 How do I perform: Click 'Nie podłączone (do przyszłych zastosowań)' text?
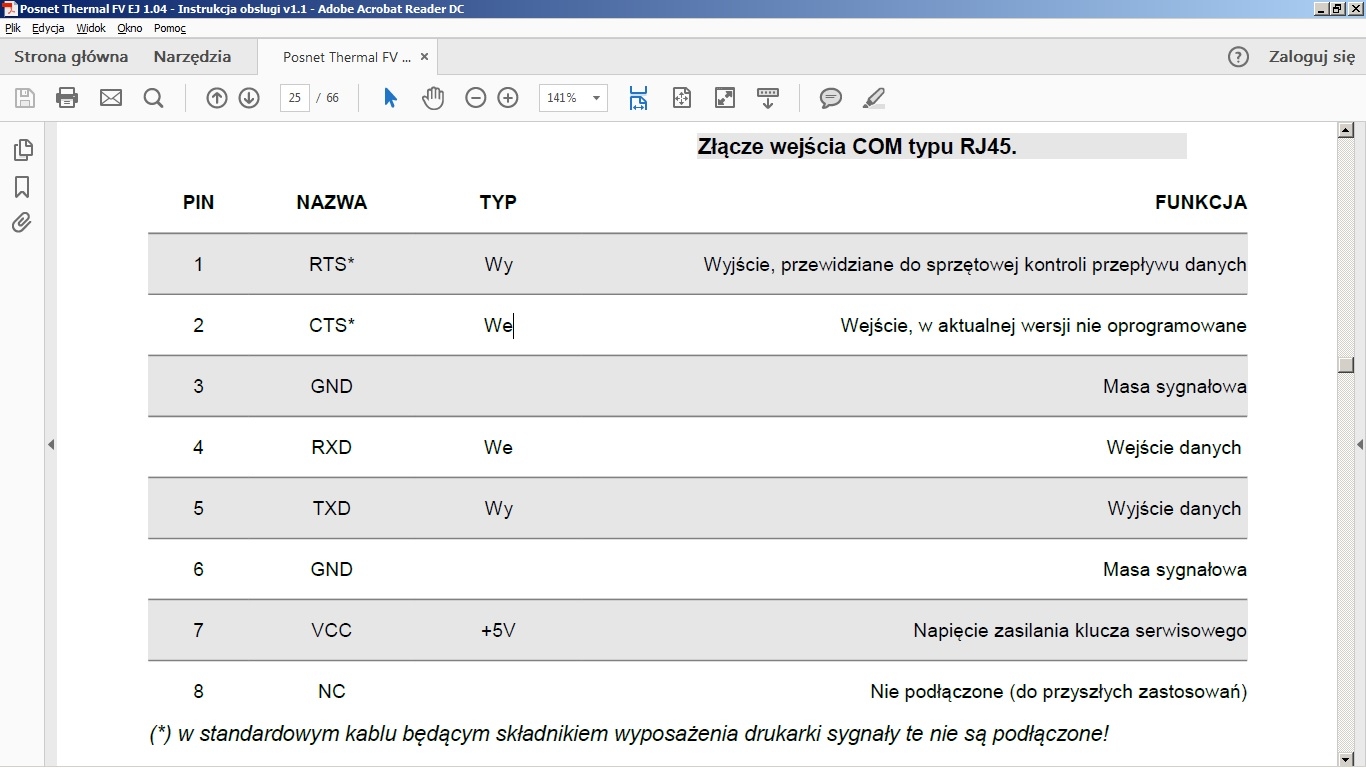click(x=1059, y=691)
